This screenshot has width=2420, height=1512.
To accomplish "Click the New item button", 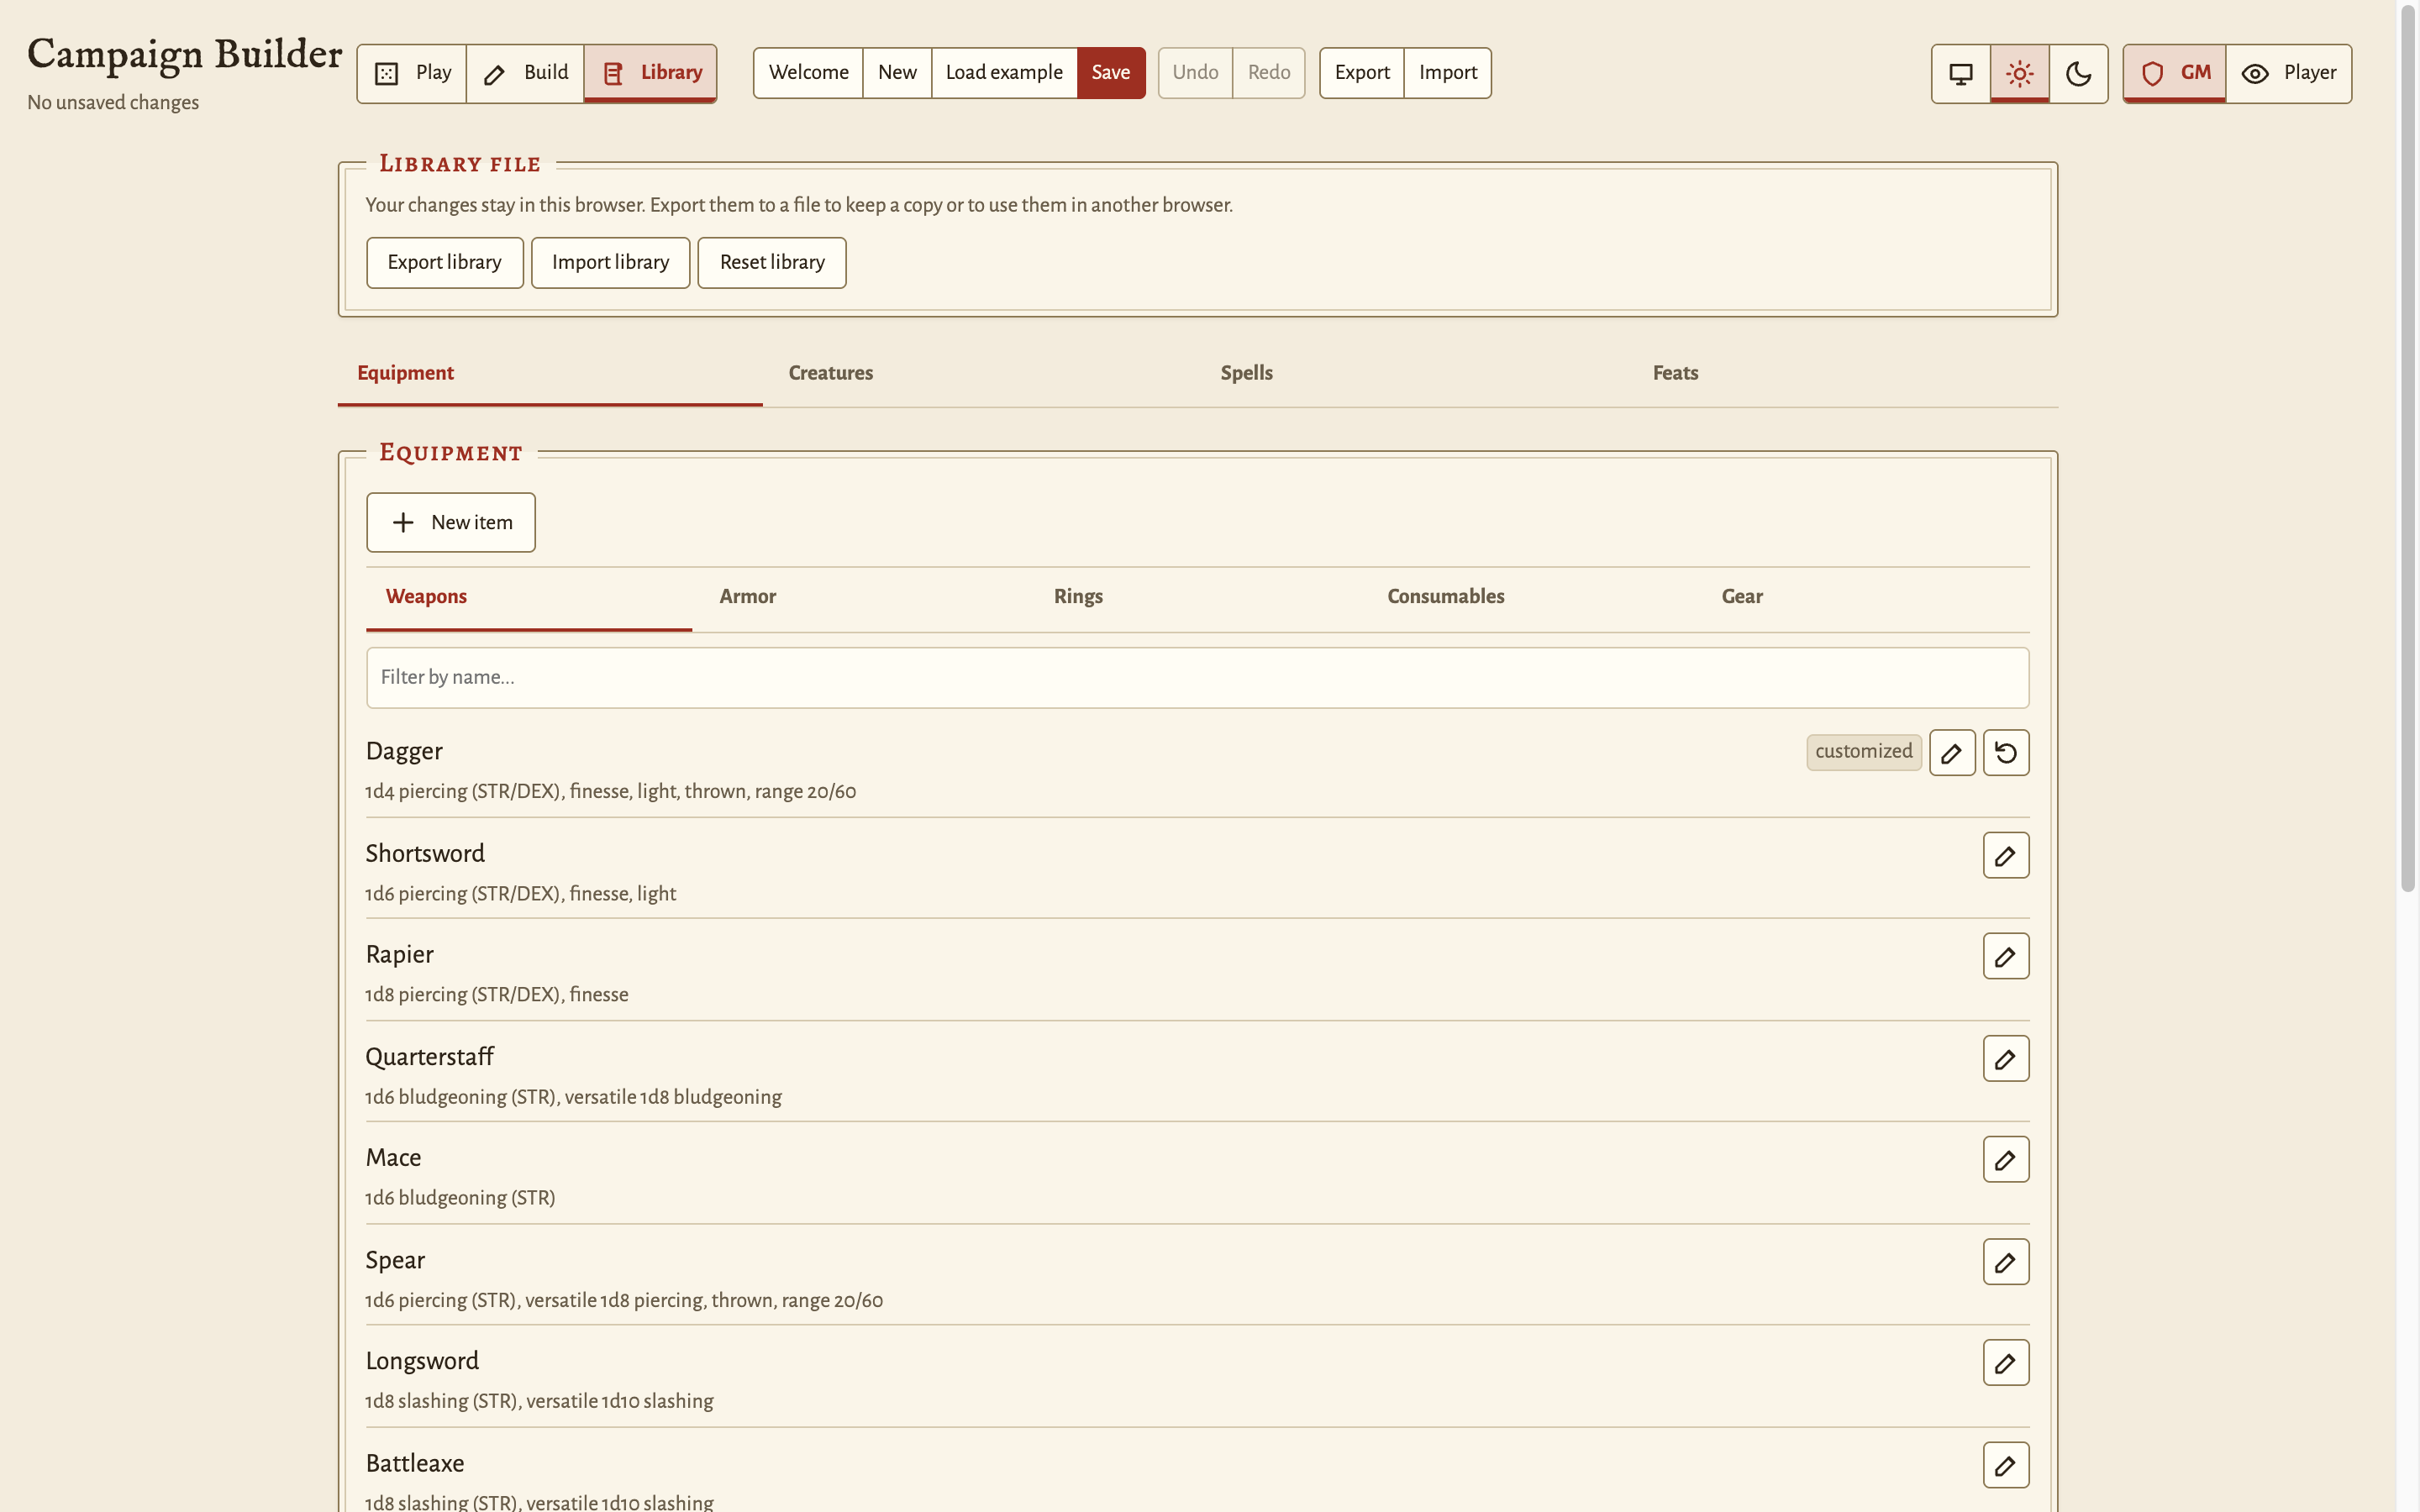I will (451, 522).
